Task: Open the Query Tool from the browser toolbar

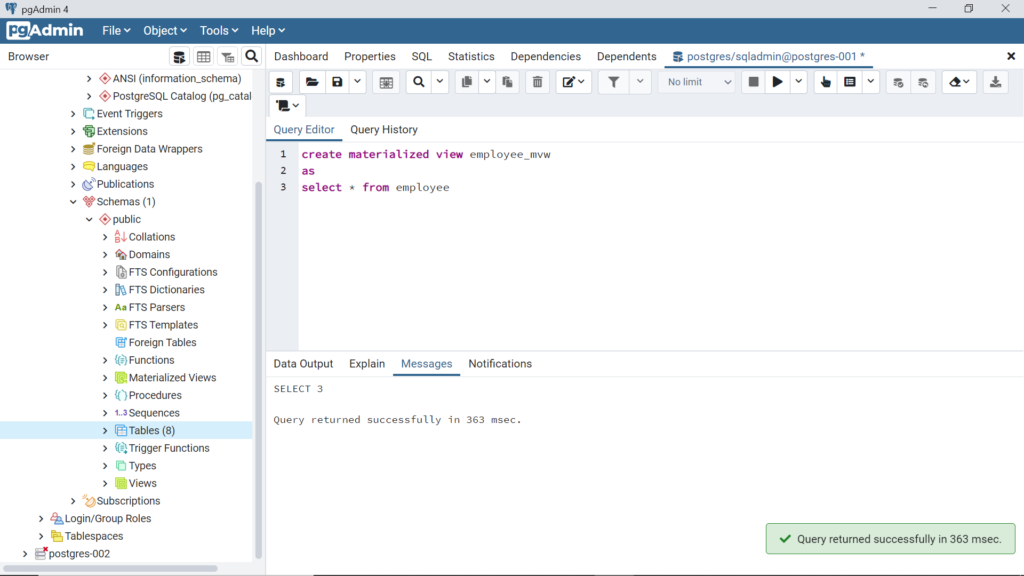Action: pyautogui.click(x=179, y=57)
